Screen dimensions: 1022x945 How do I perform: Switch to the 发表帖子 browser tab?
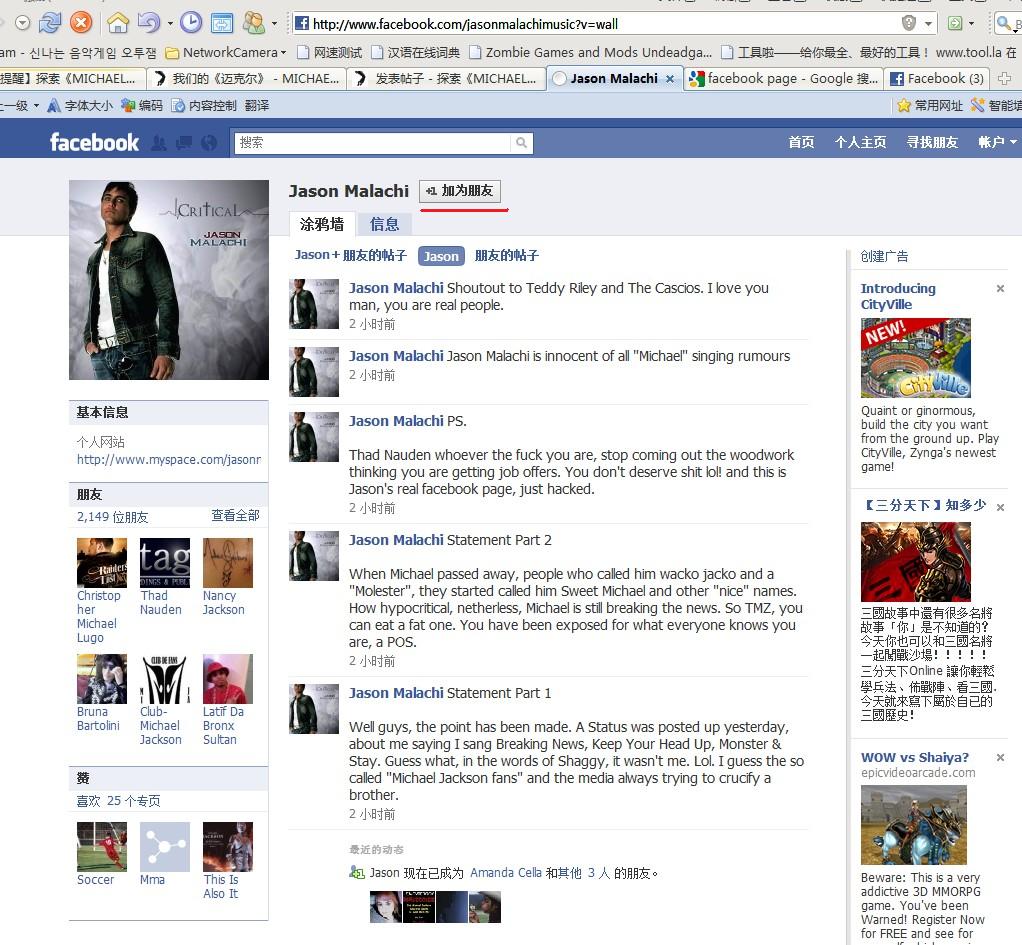tap(445, 79)
